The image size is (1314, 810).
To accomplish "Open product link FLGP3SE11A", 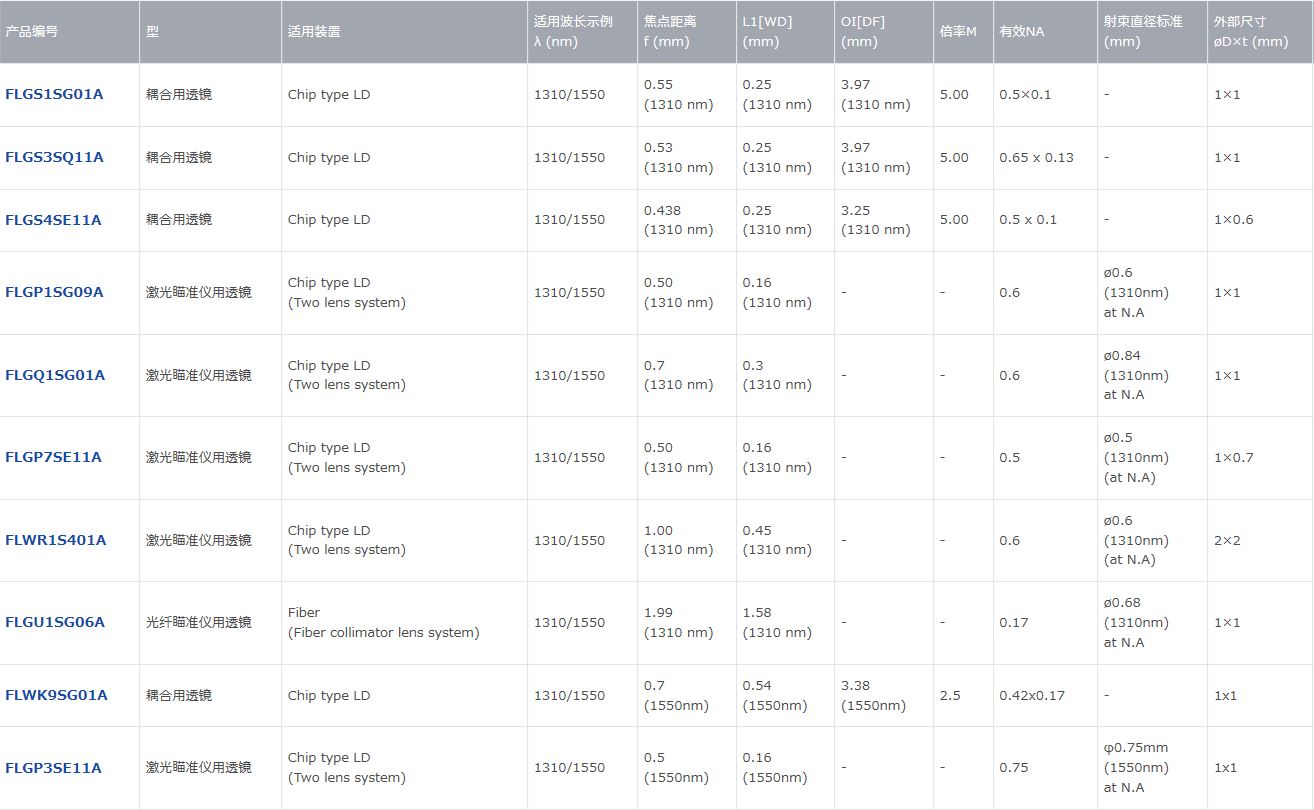I will click(53, 768).
